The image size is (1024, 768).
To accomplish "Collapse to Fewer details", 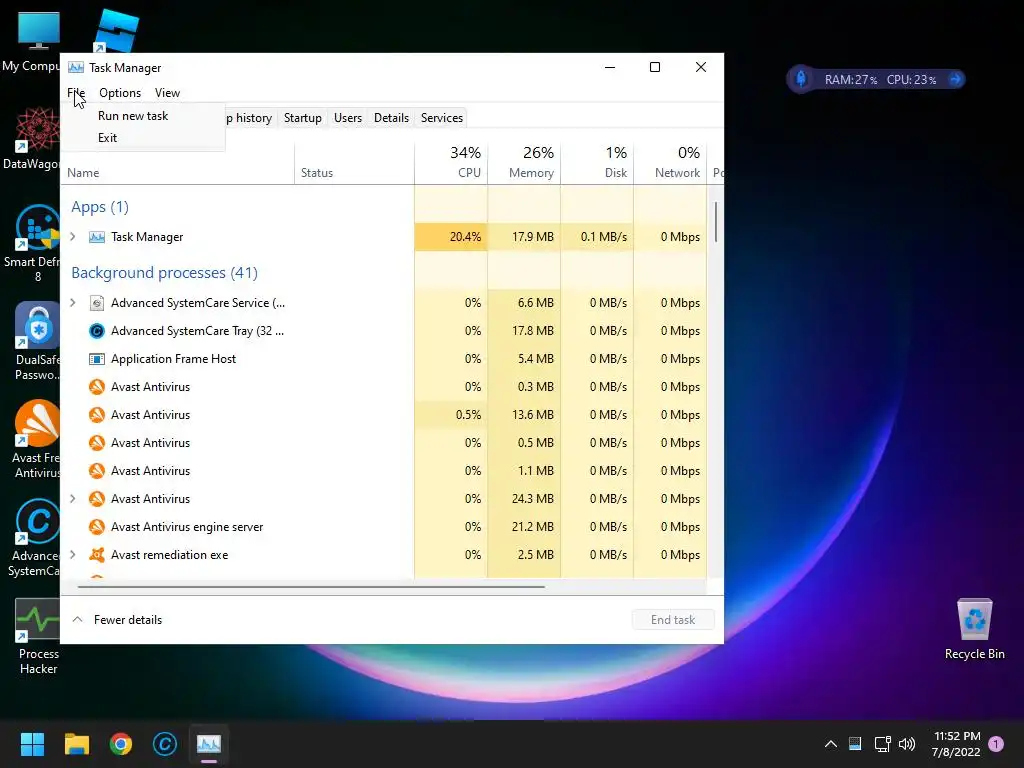I will (117, 620).
